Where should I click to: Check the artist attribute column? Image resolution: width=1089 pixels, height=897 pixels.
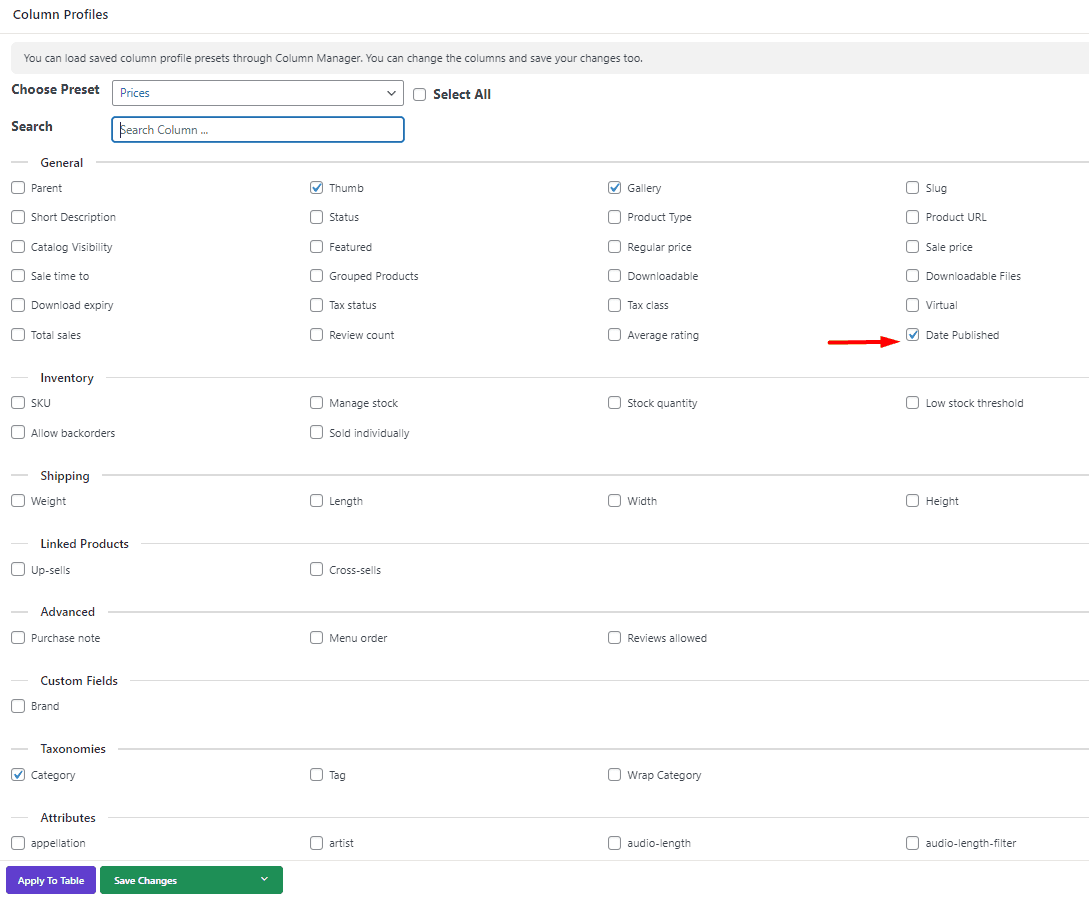point(316,842)
